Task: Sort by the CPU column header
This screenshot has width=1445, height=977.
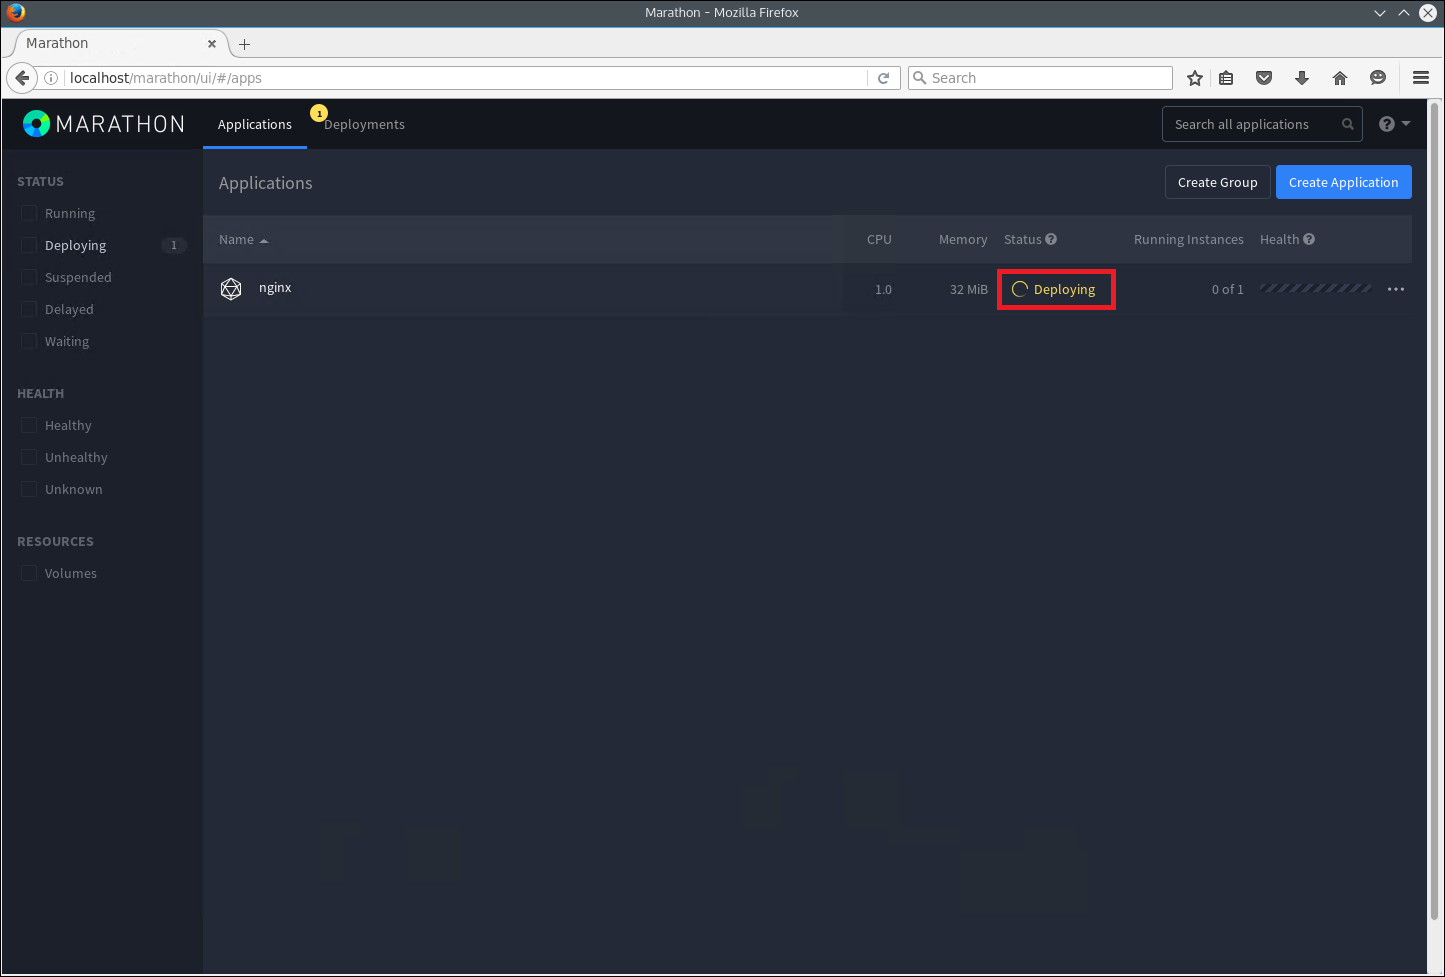Action: coord(879,240)
